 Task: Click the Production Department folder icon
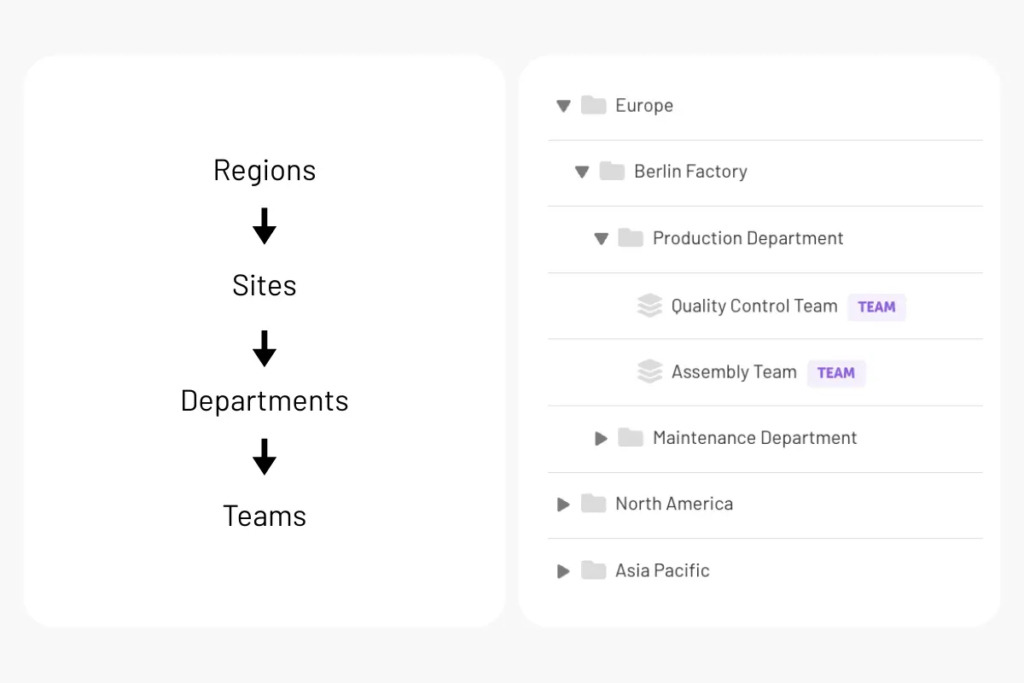click(630, 238)
